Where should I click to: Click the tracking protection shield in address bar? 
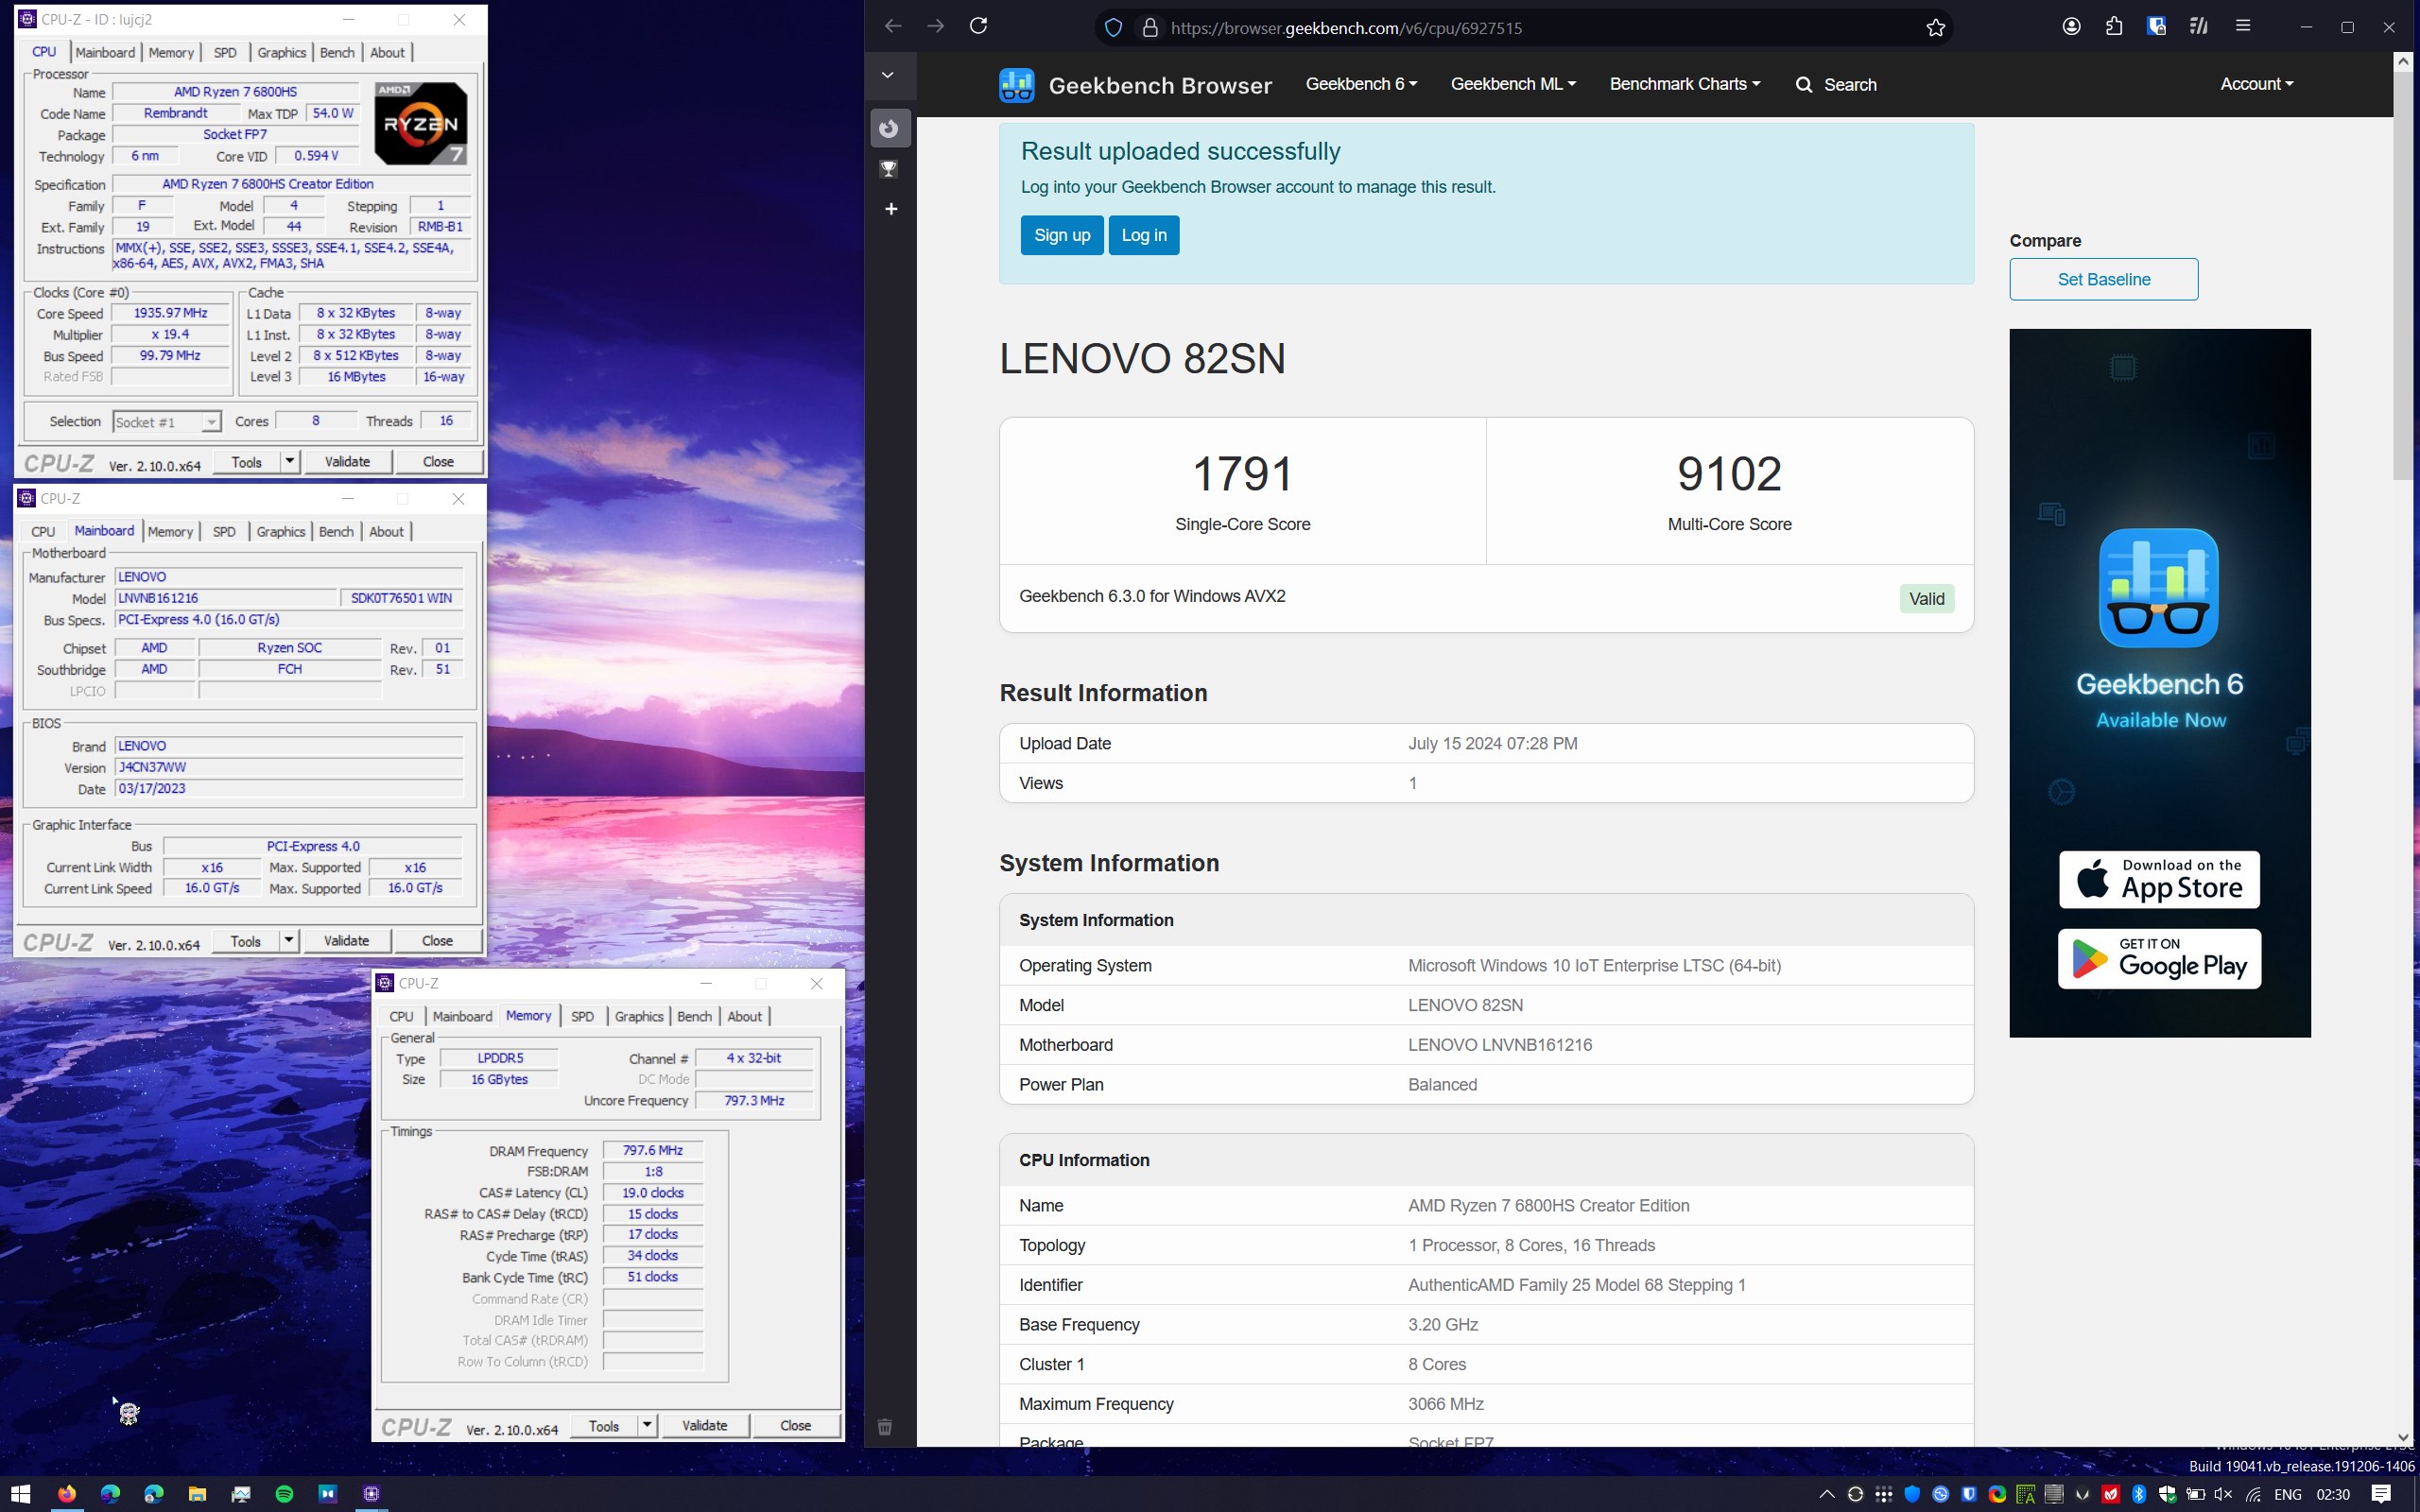tap(1114, 28)
